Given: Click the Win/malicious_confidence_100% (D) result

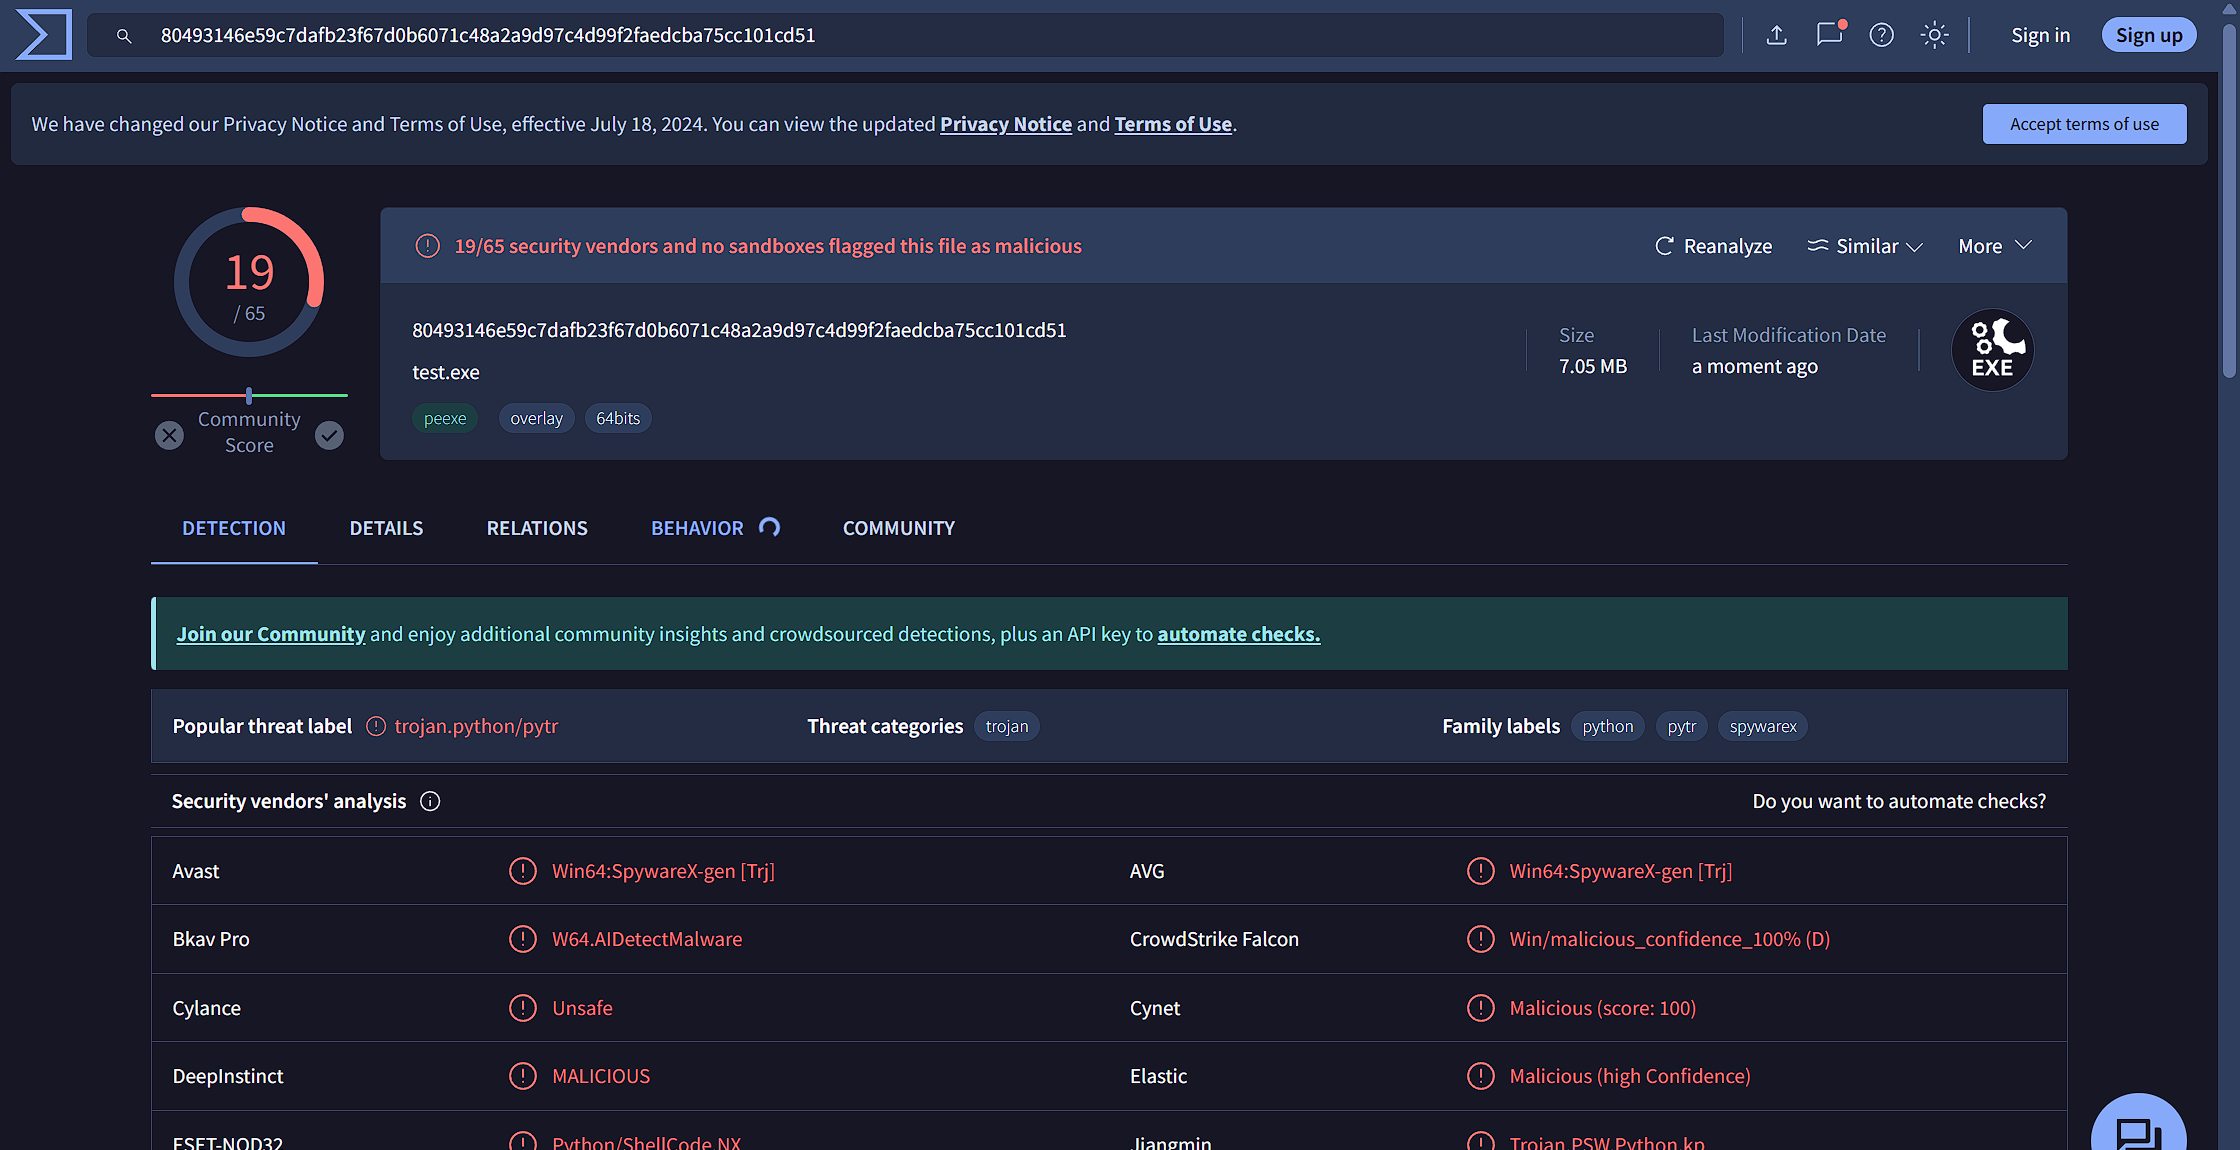Looking at the screenshot, I should [x=1670, y=939].
